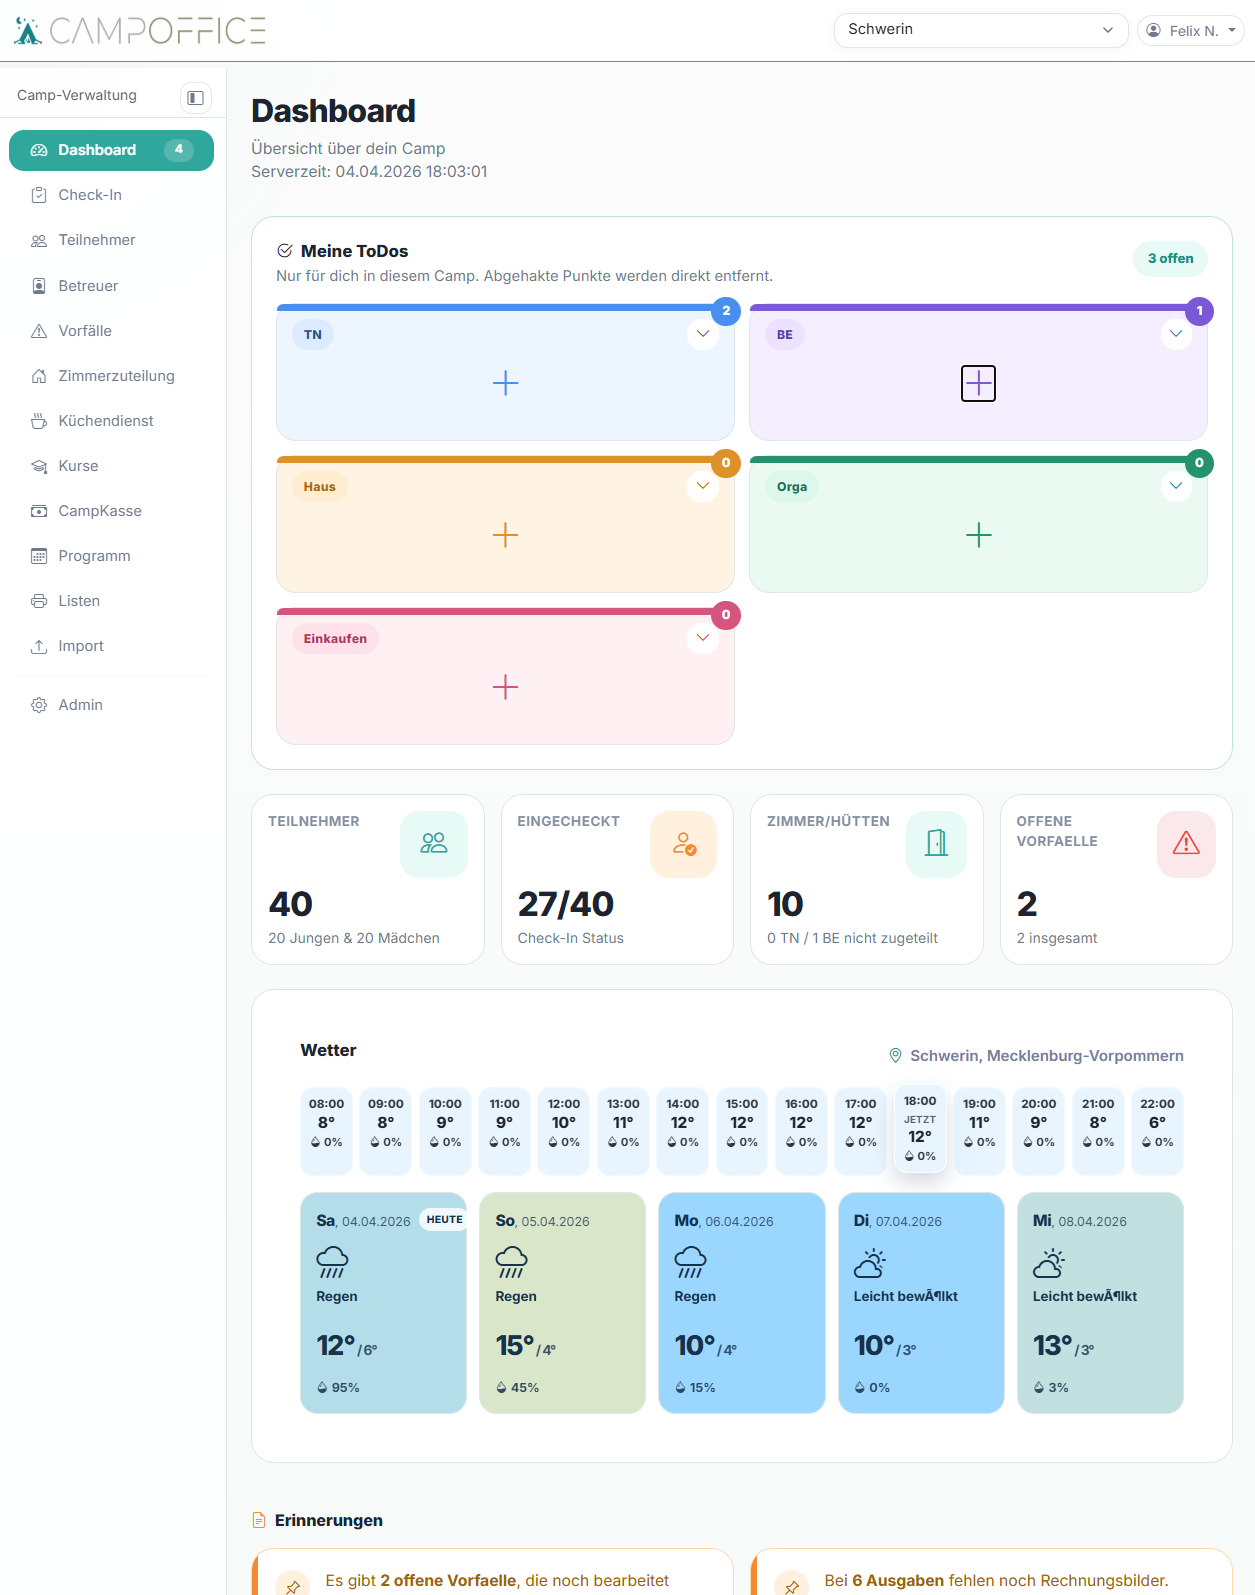Collapse the Einkaufen card using its chevron
This screenshot has width=1255, height=1595.
pyautogui.click(x=703, y=638)
